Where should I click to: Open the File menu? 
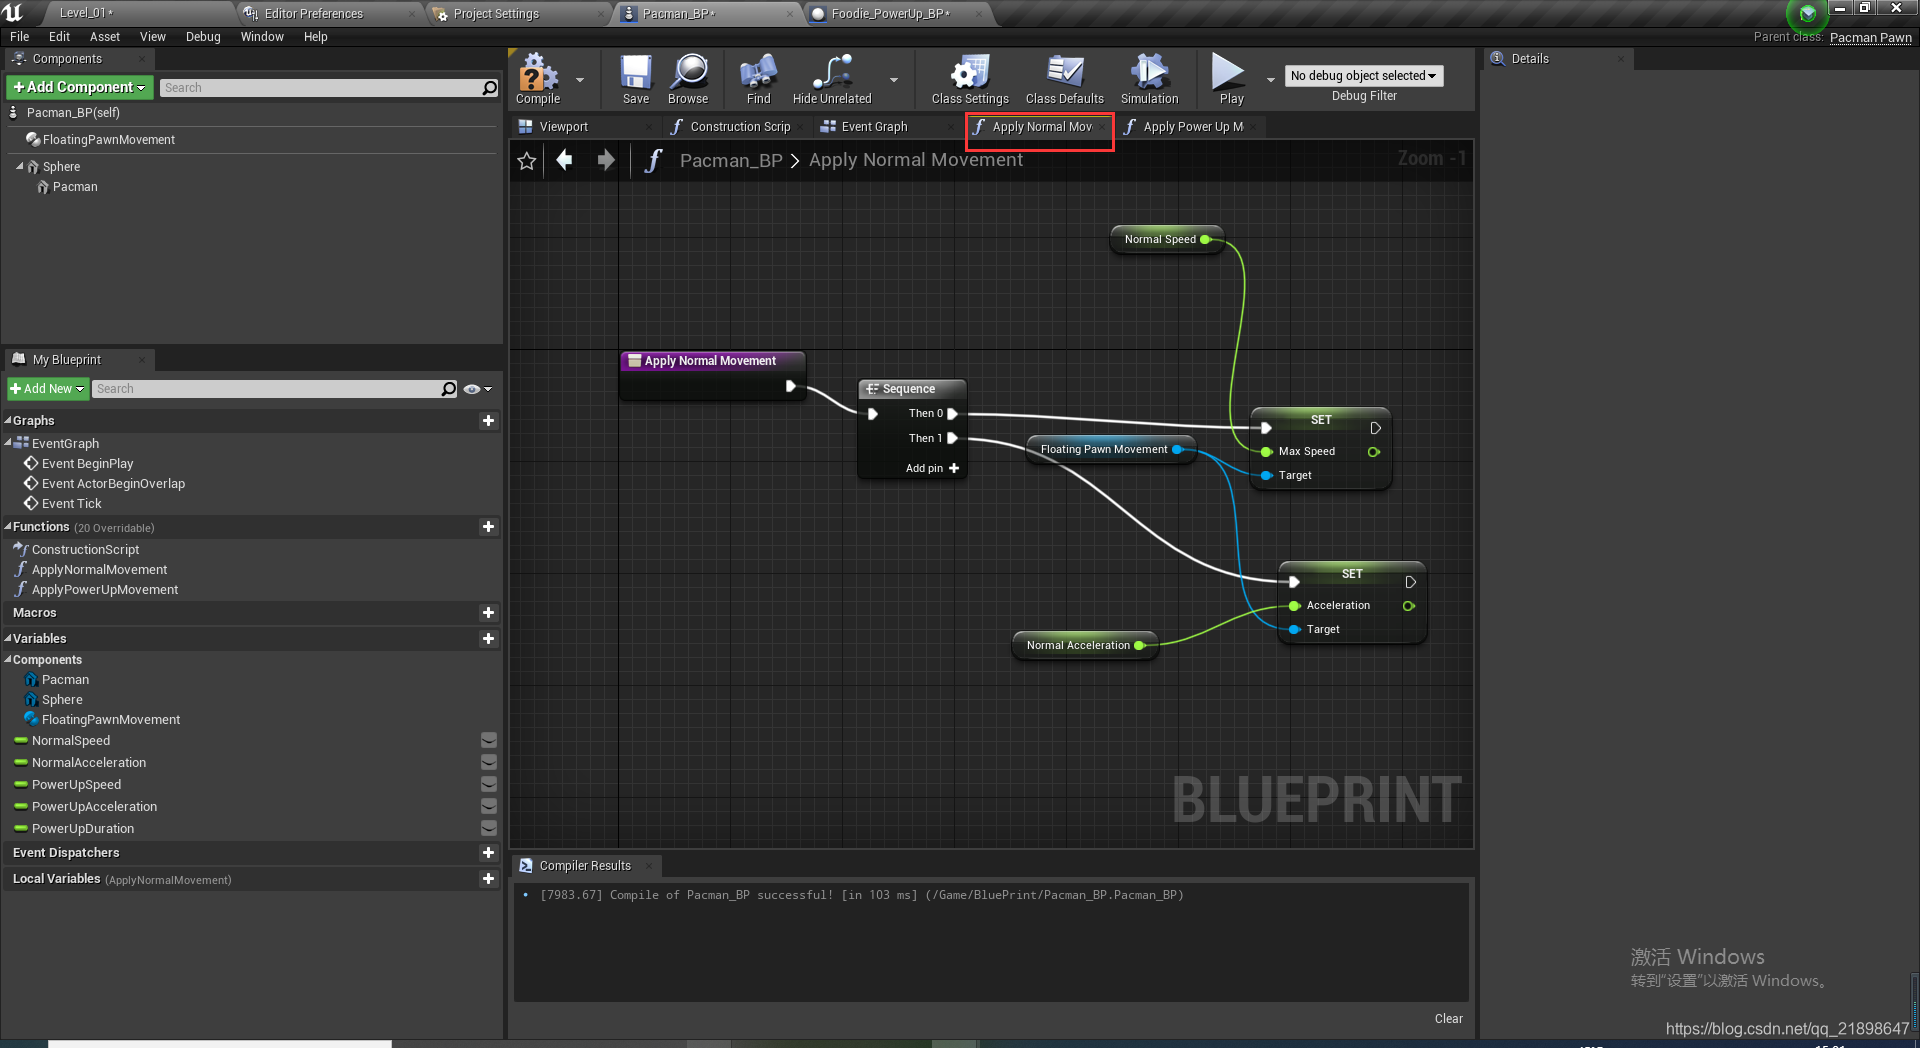(x=20, y=37)
